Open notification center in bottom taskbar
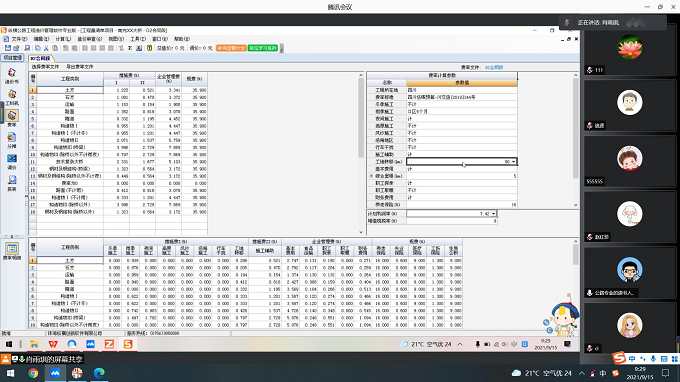Image resolution: width=680 pixels, height=382 pixels. [665, 373]
